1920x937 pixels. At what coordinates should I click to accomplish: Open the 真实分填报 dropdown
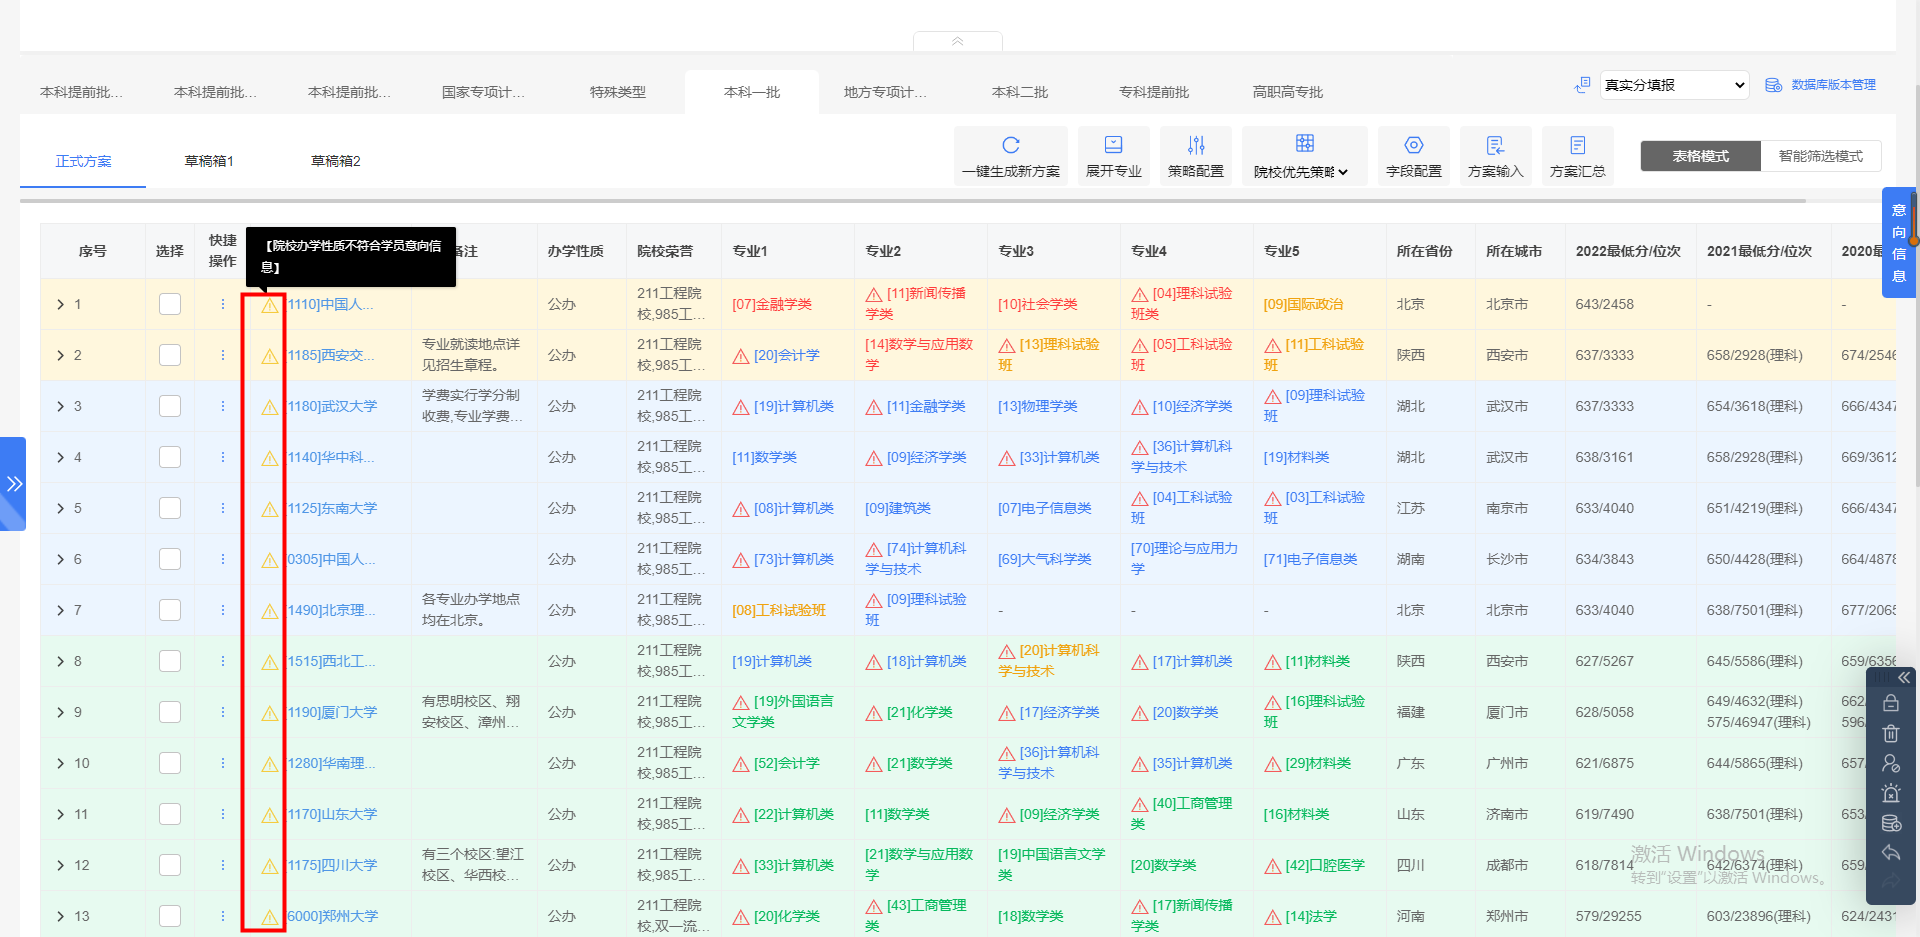(1674, 85)
